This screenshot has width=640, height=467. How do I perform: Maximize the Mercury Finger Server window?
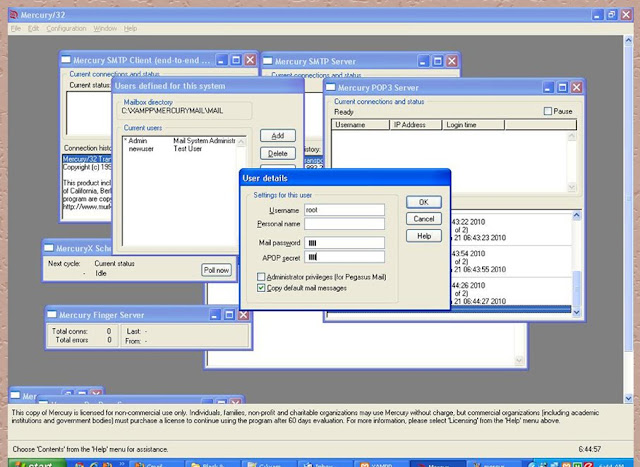click(229, 315)
